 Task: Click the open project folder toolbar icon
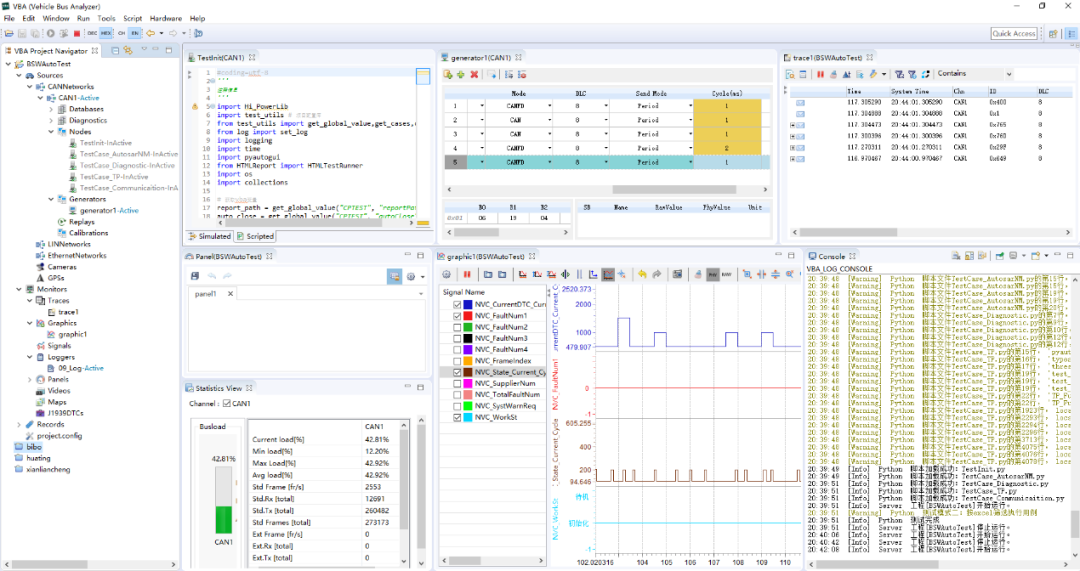(x=9, y=33)
